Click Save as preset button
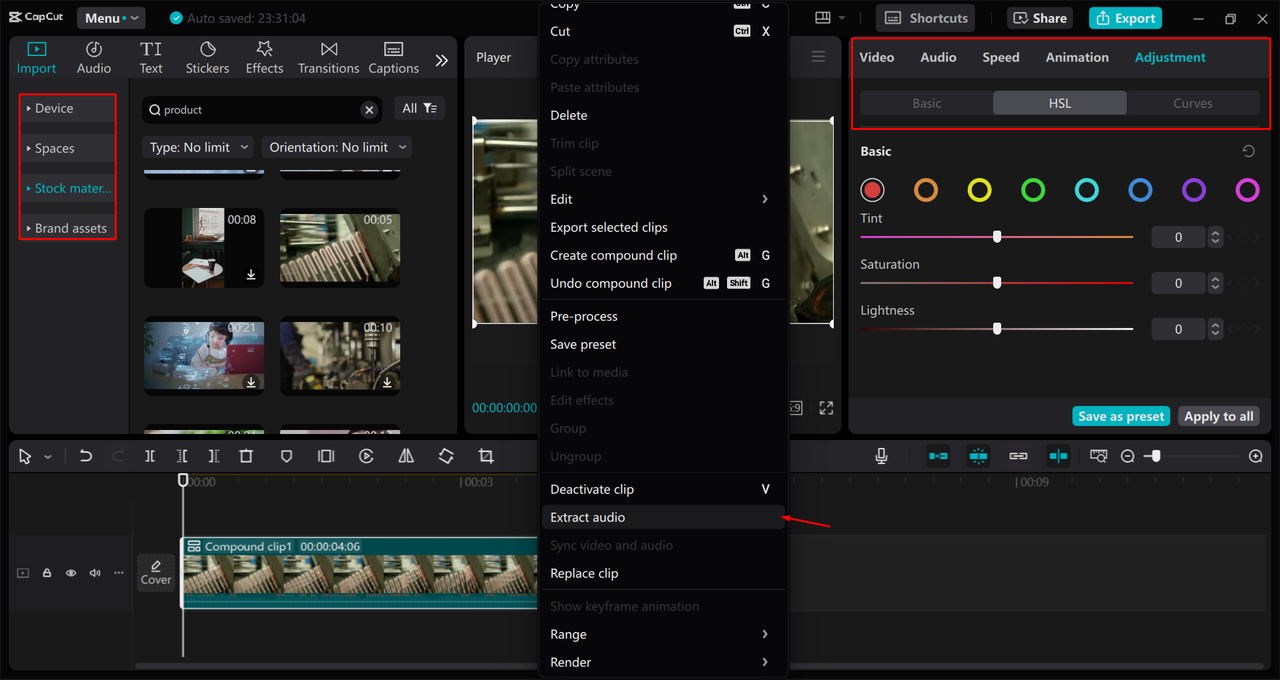 point(1121,416)
